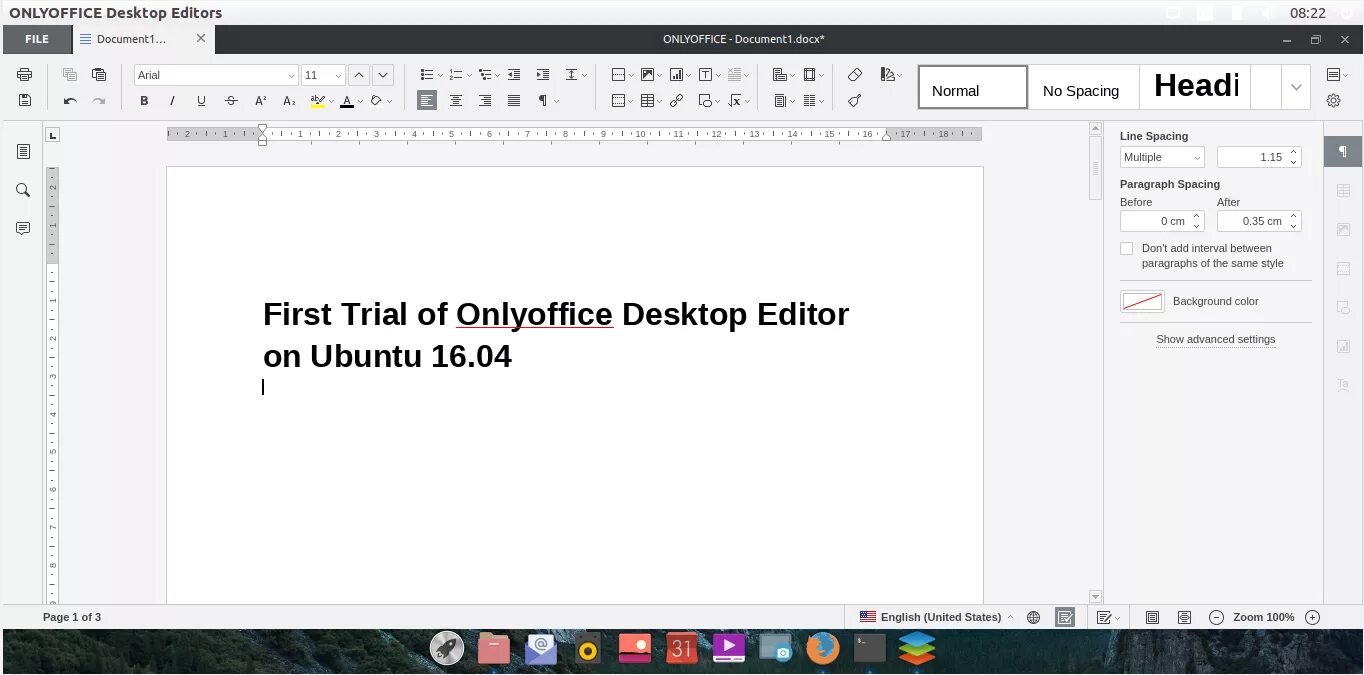Viewport: 1364px width, 675px height.
Task: Justify the text
Action: click(514, 101)
